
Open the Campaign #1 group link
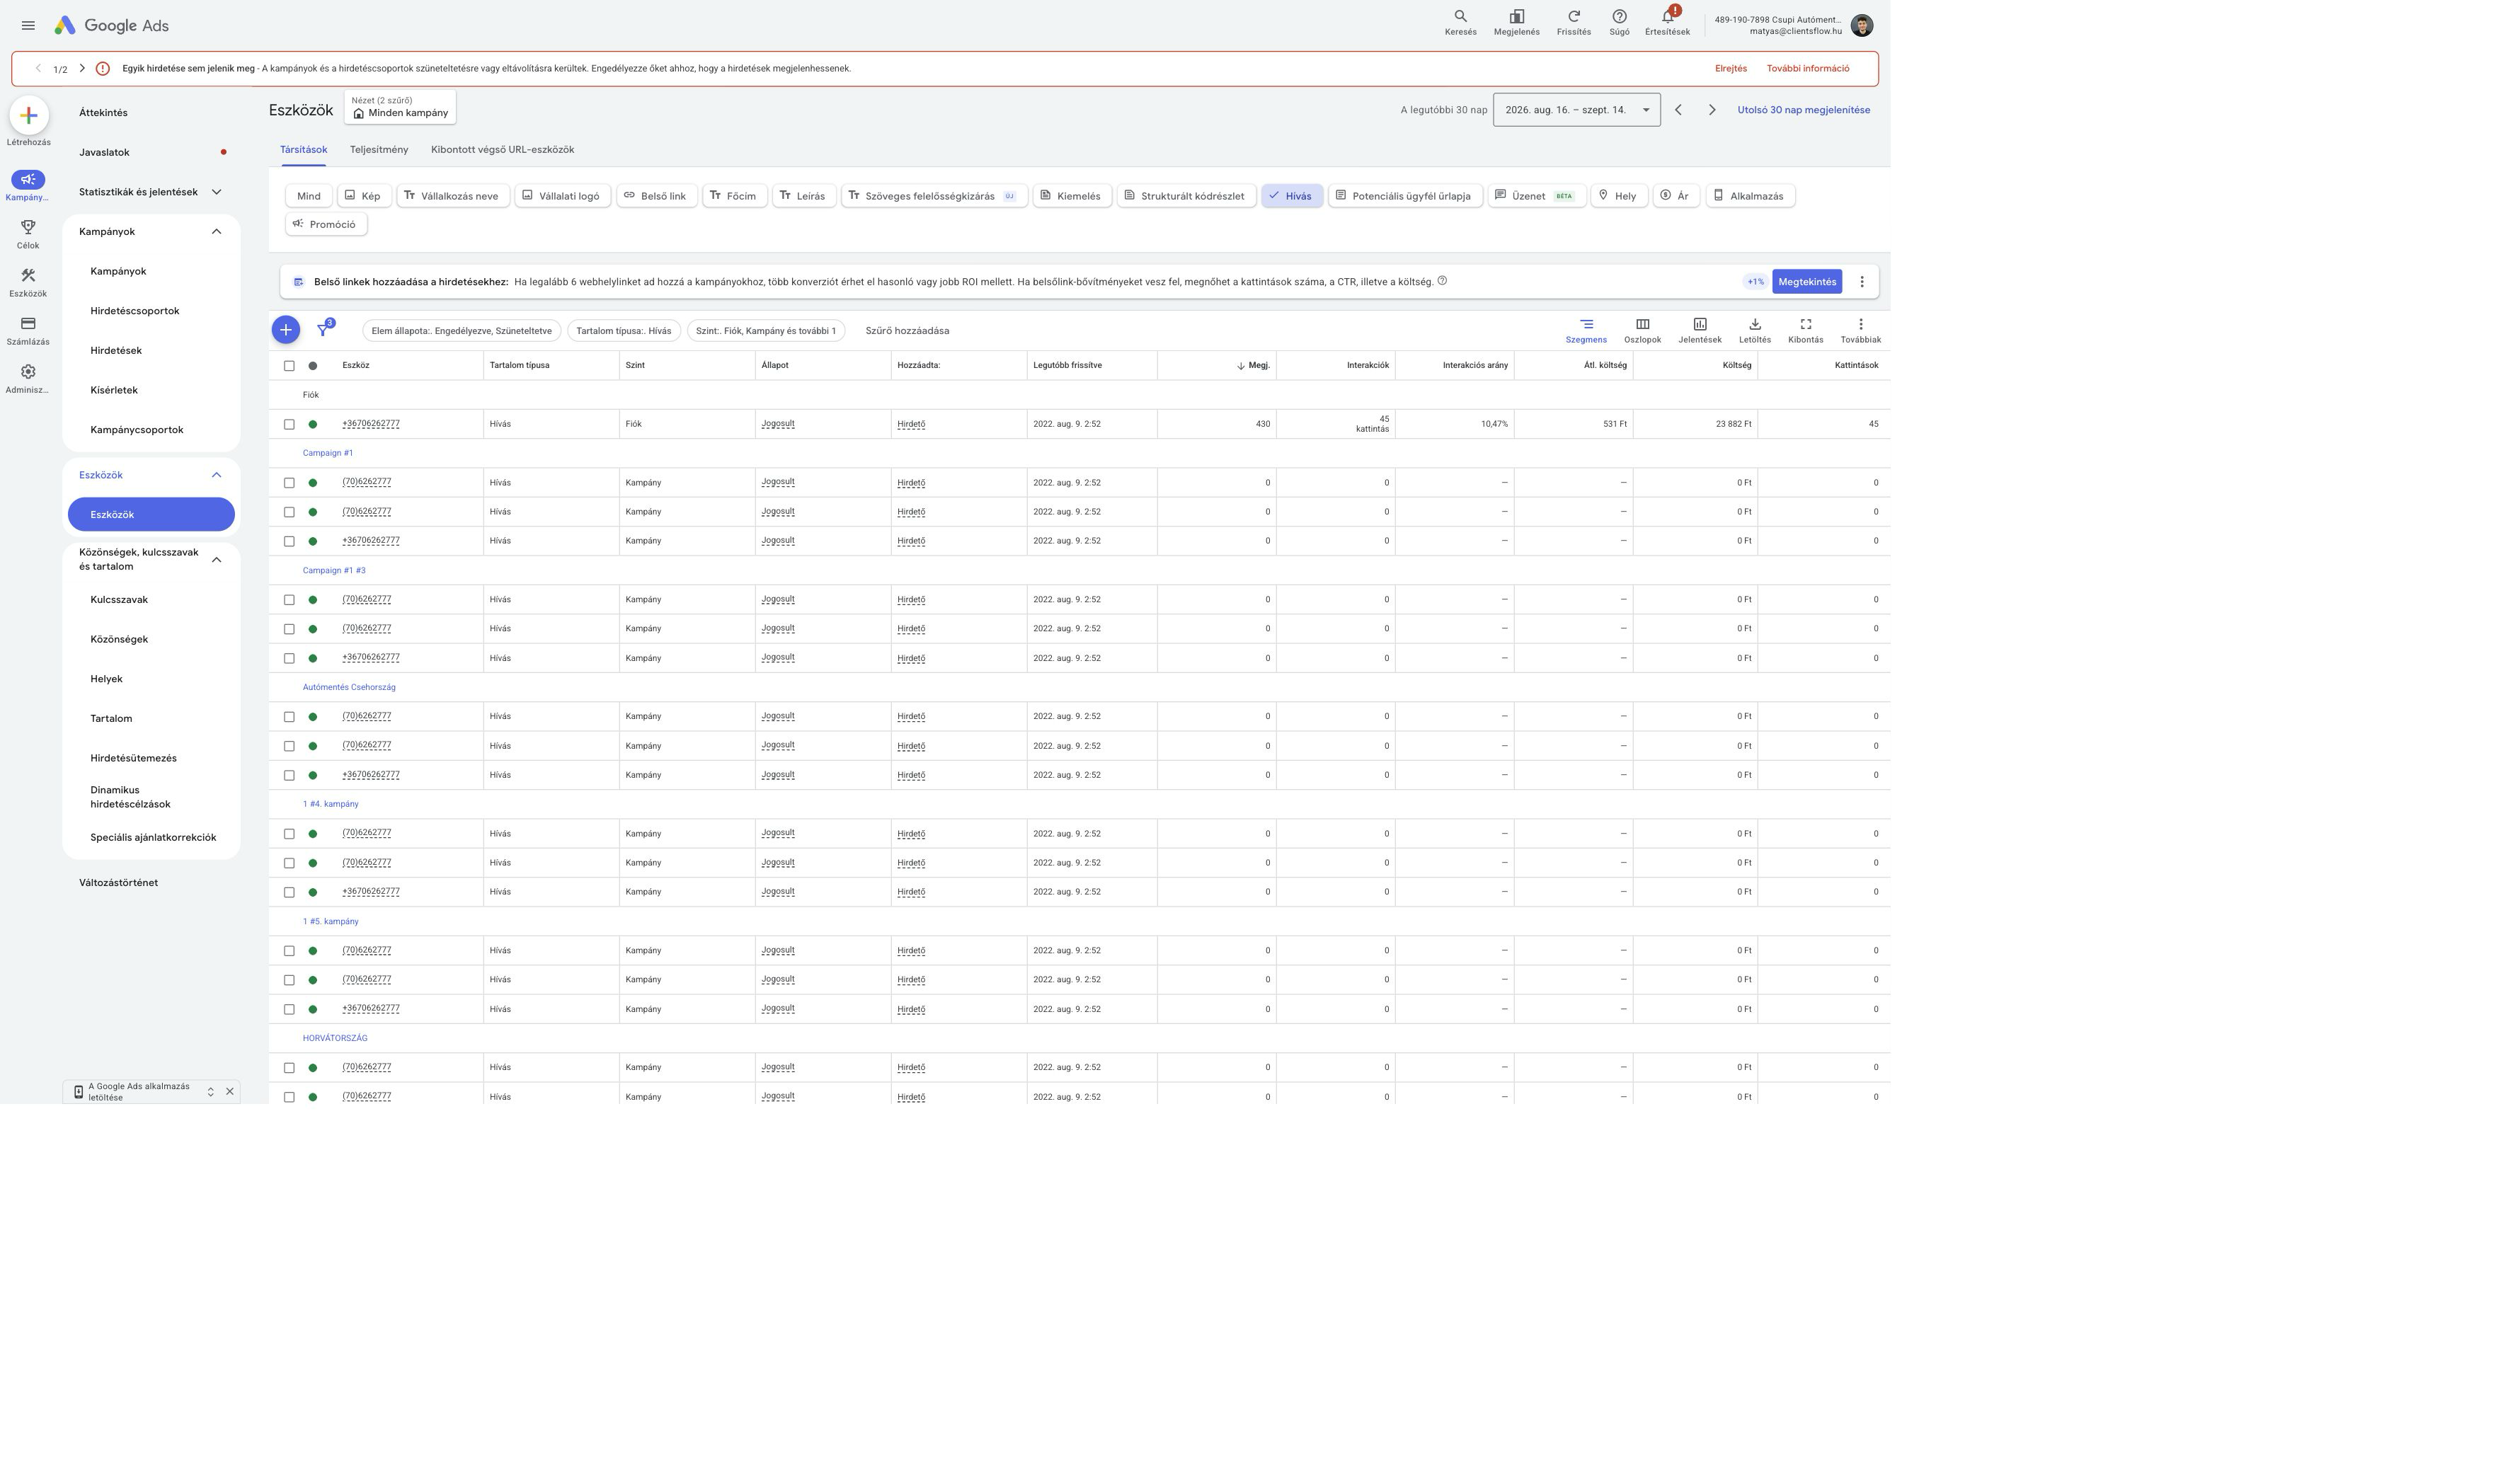328,453
